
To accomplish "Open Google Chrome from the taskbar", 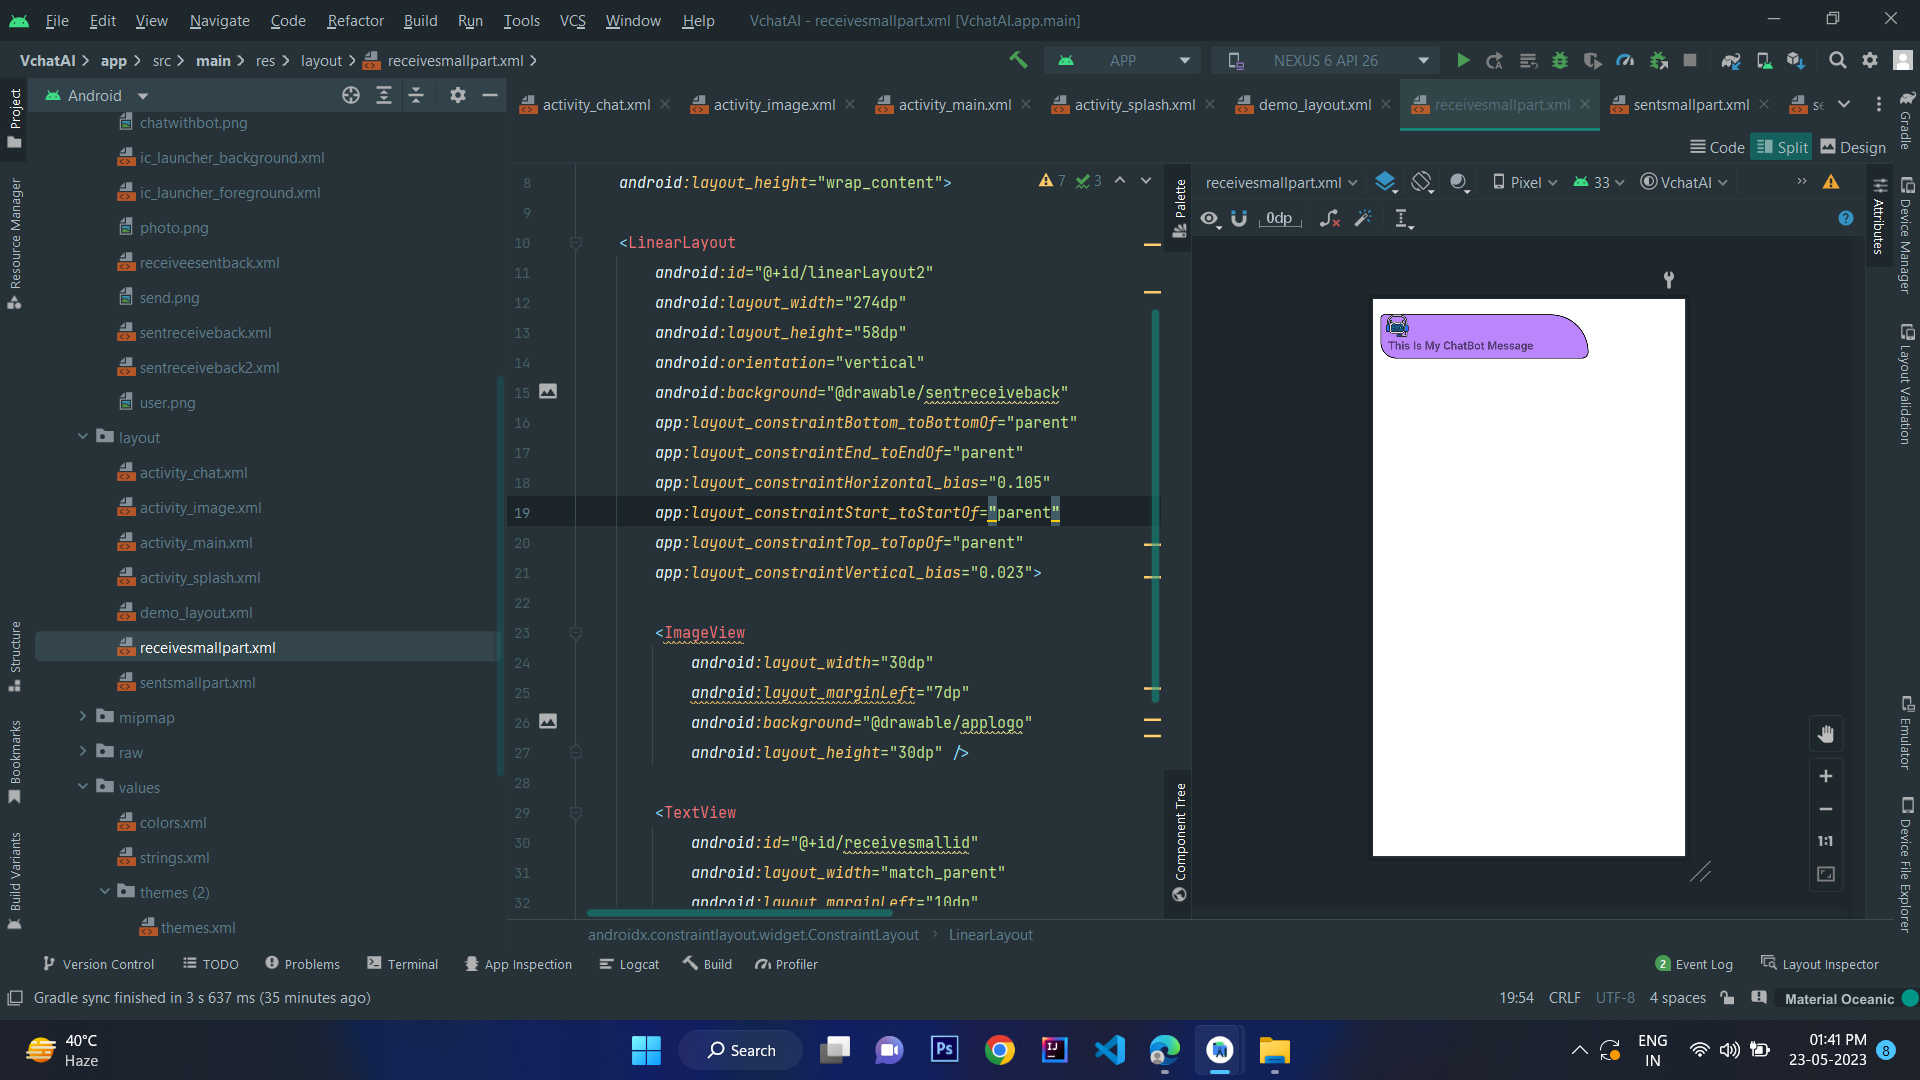I will 1000,1050.
